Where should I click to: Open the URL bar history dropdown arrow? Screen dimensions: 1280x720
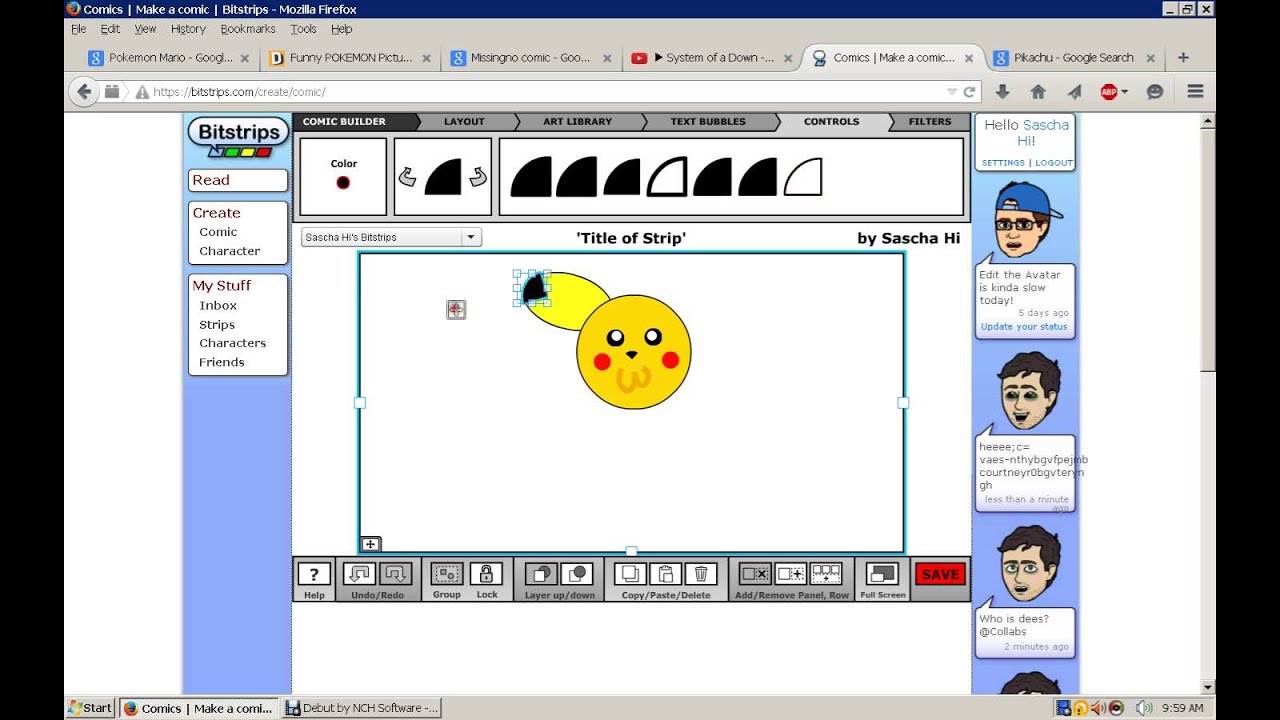point(952,92)
